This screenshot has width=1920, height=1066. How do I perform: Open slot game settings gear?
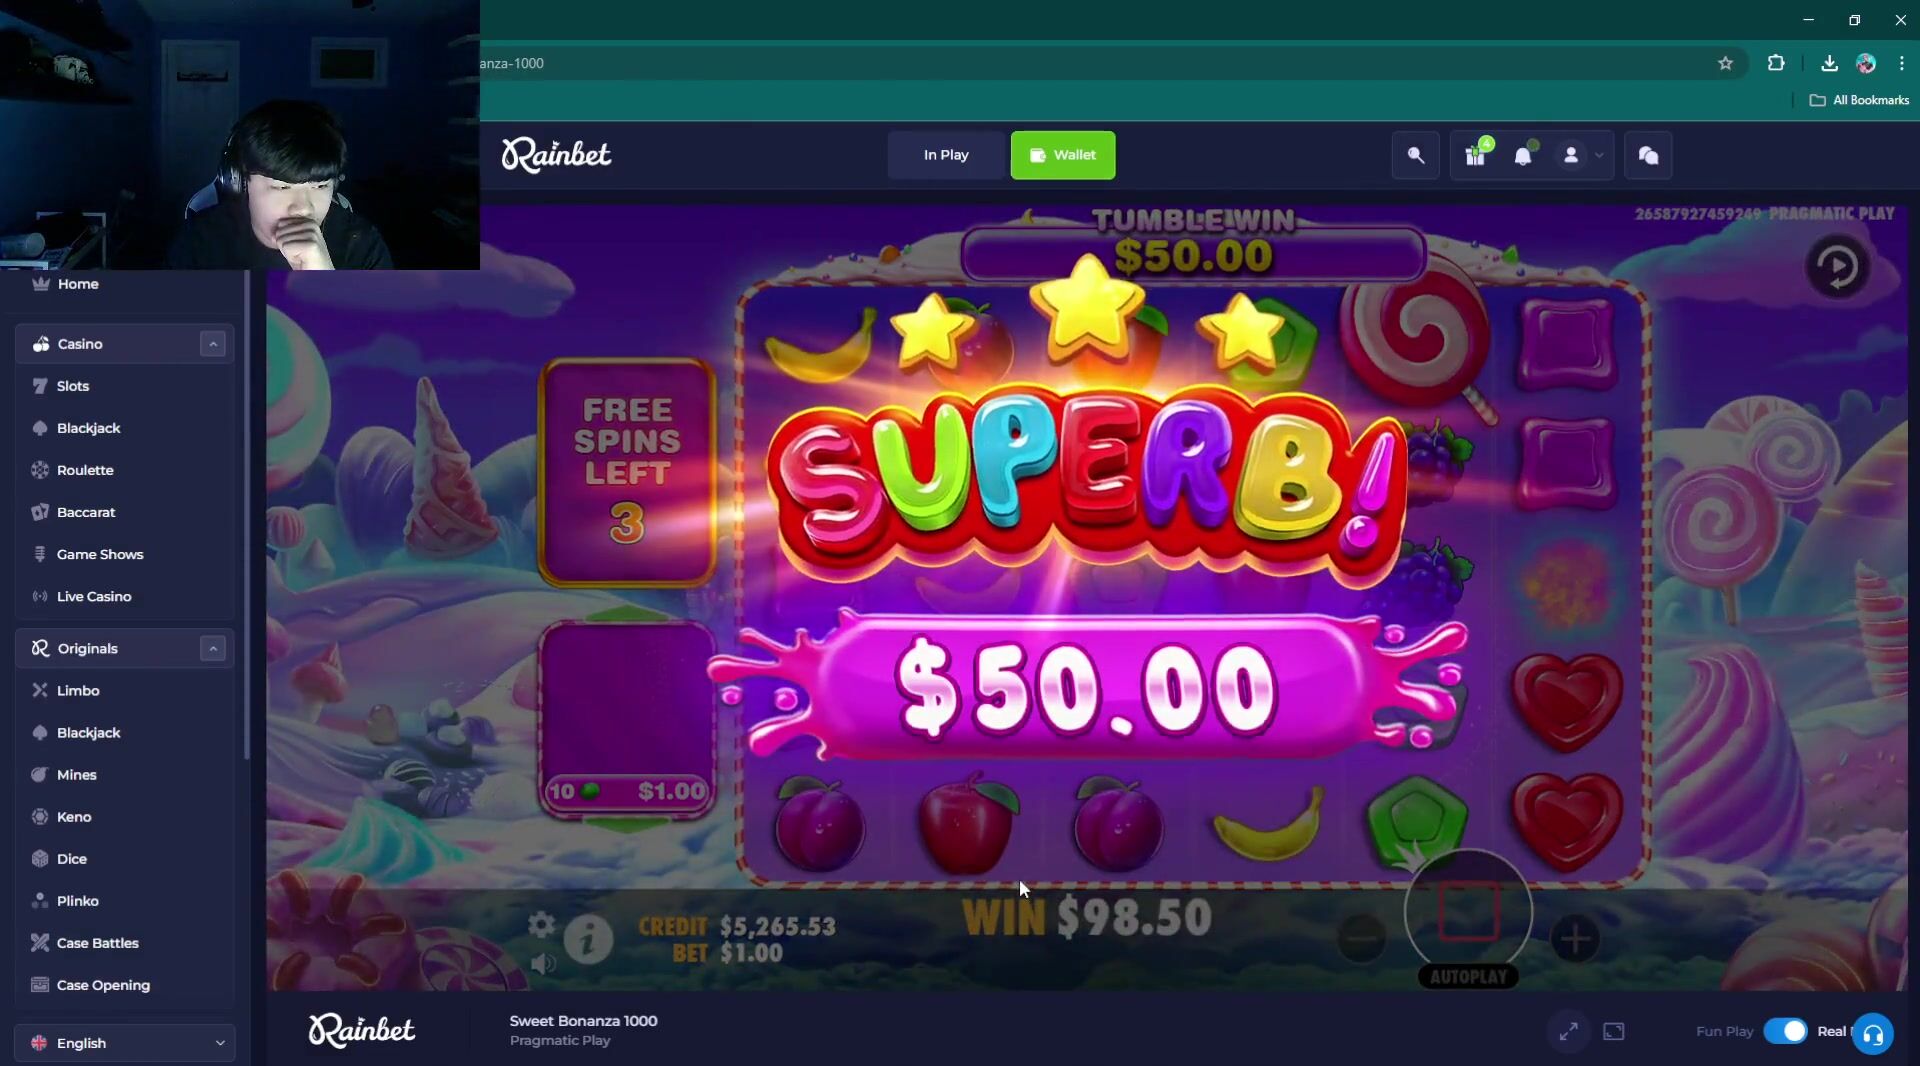[x=541, y=924]
